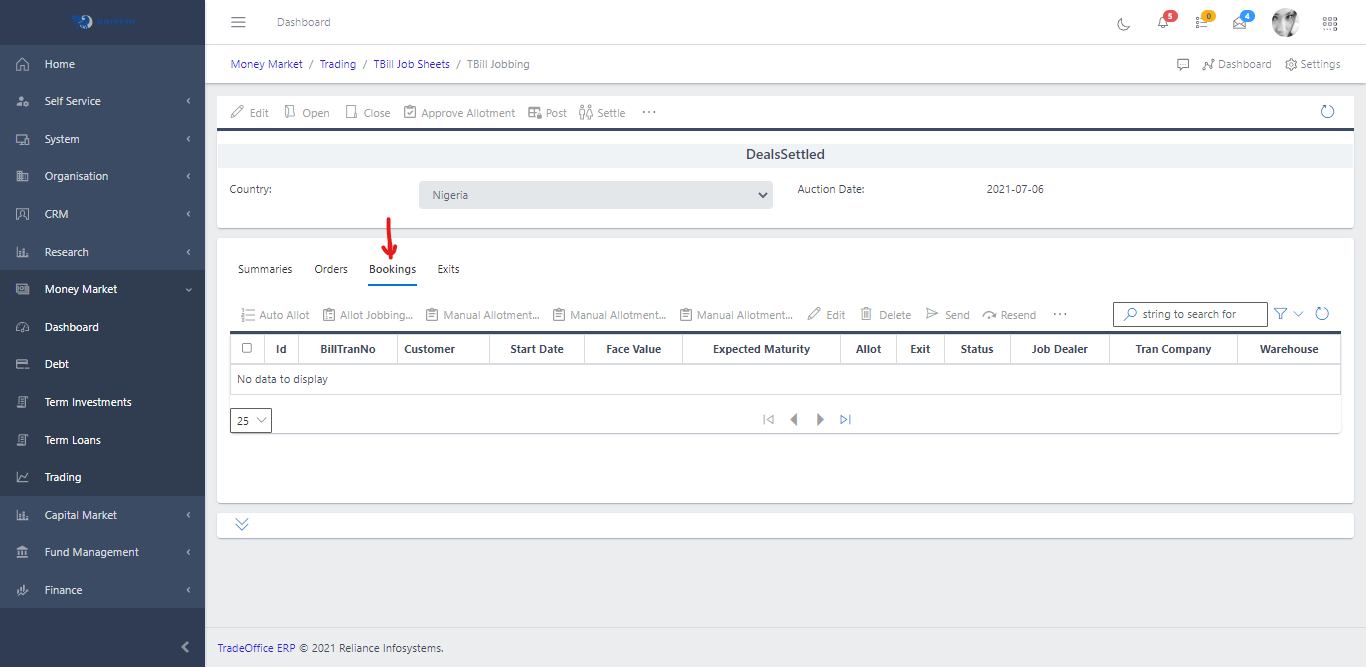Image resolution: width=1366 pixels, height=667 pixels.
Task: Click the hamburger menu icon
Action: [x=238, y=22]
